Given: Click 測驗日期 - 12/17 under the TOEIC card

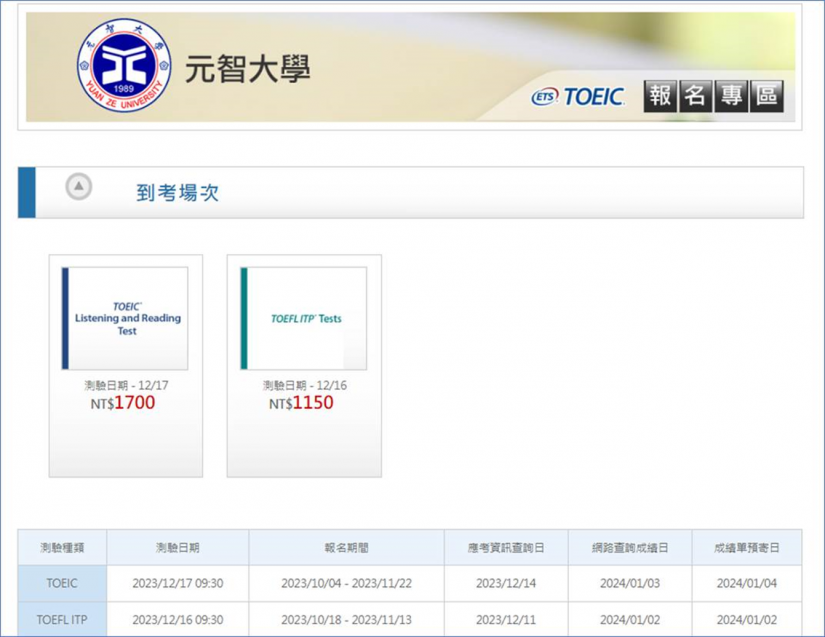Looking at the screenshot, I should click(x=126, y=385).
